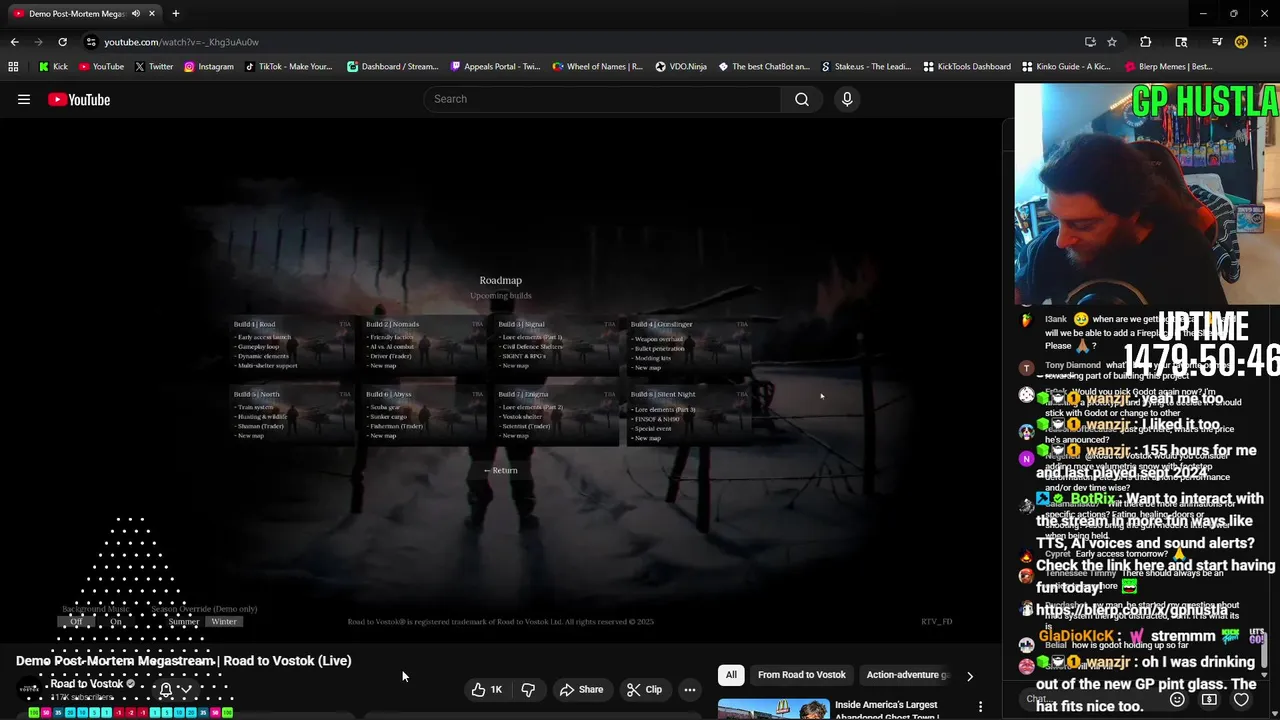This screenshot has width=1280, height=720.
Task: Open the apps grid in bookmarks bar
Action: pos(13,67)
